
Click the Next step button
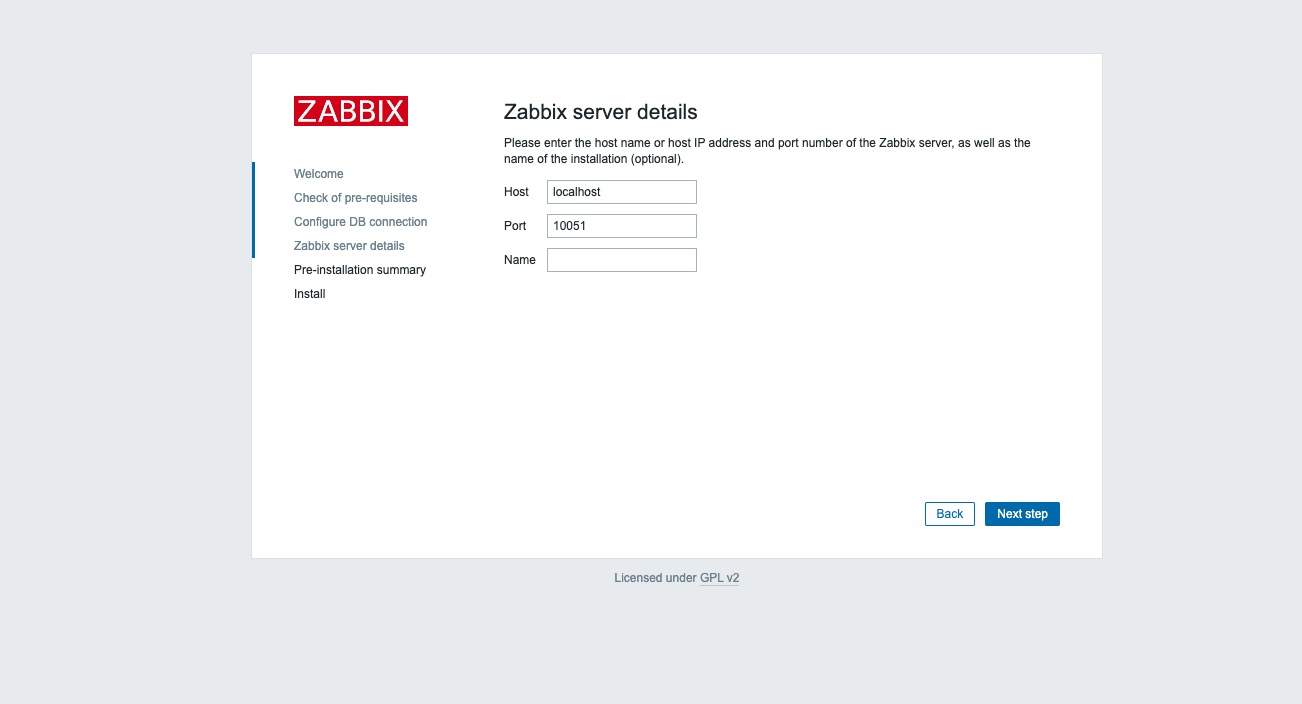pos(1022,514)
